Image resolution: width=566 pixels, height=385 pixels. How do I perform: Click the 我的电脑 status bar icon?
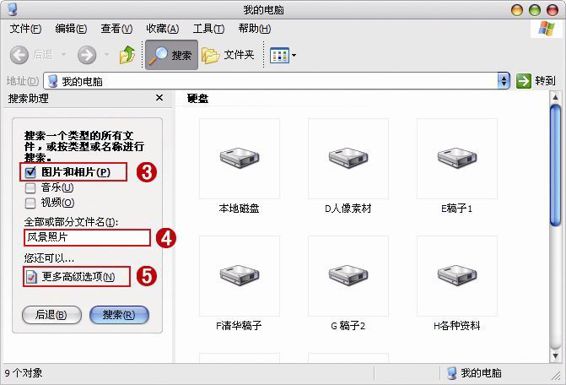[452, 373]
